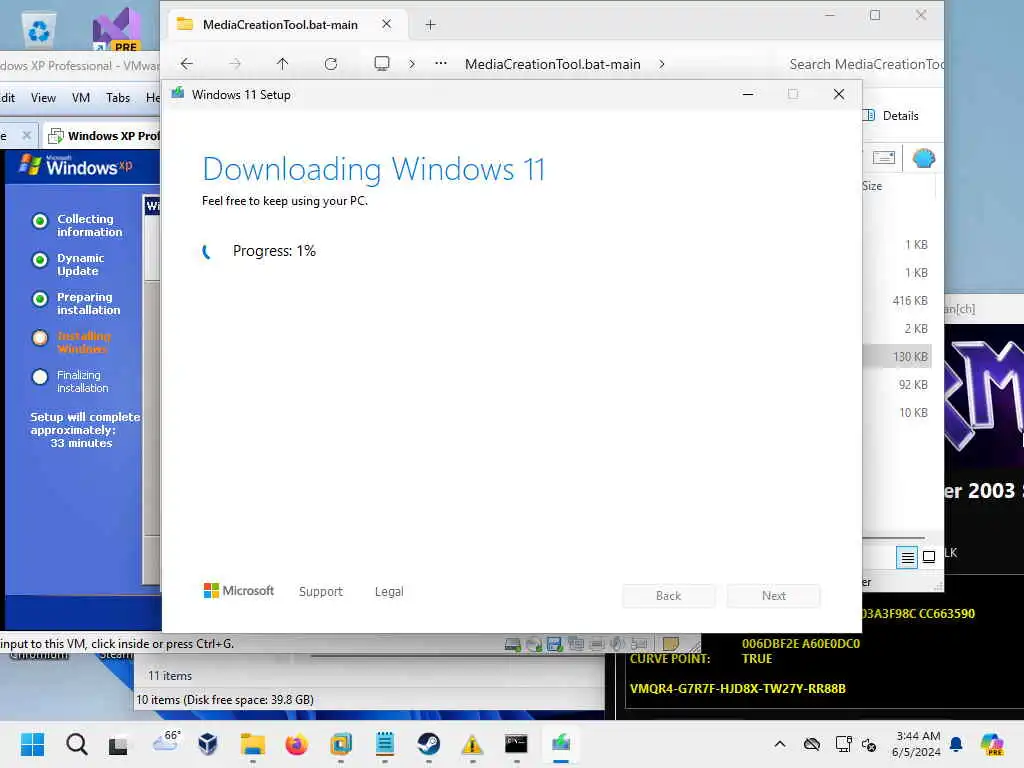Image resolution: width=1024 pixels, height=768 pixels.
Task: Launch Firefox from the taskbar
Action: coord(296,744)
